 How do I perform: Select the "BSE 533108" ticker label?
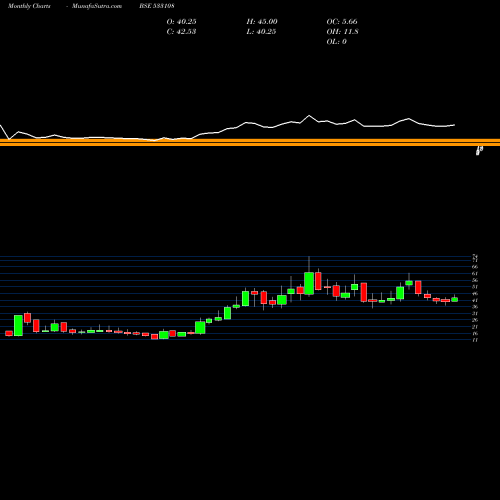pos(157,6)
